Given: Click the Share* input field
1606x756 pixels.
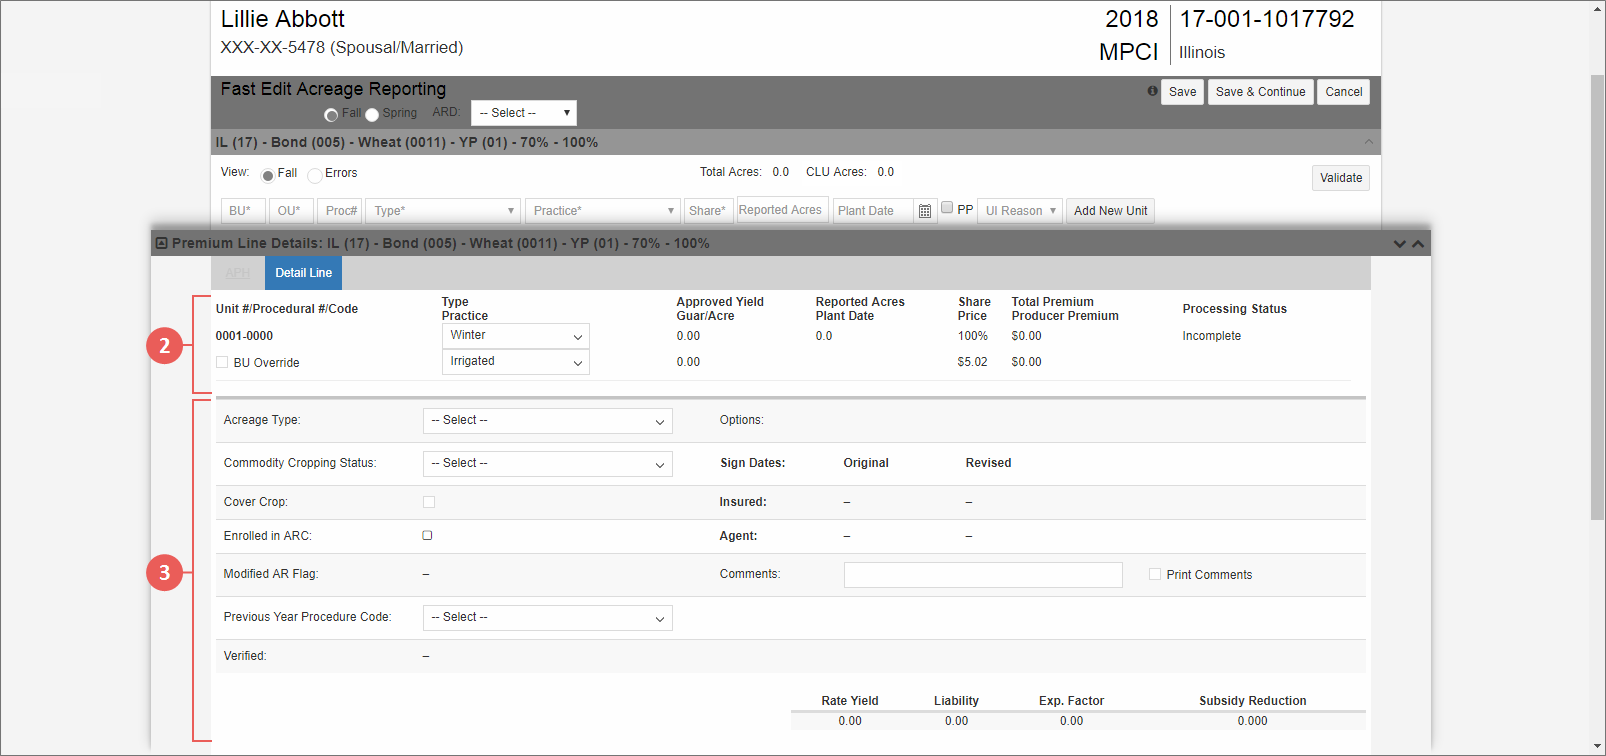Looking at the screenshot, I should (709, 211).
